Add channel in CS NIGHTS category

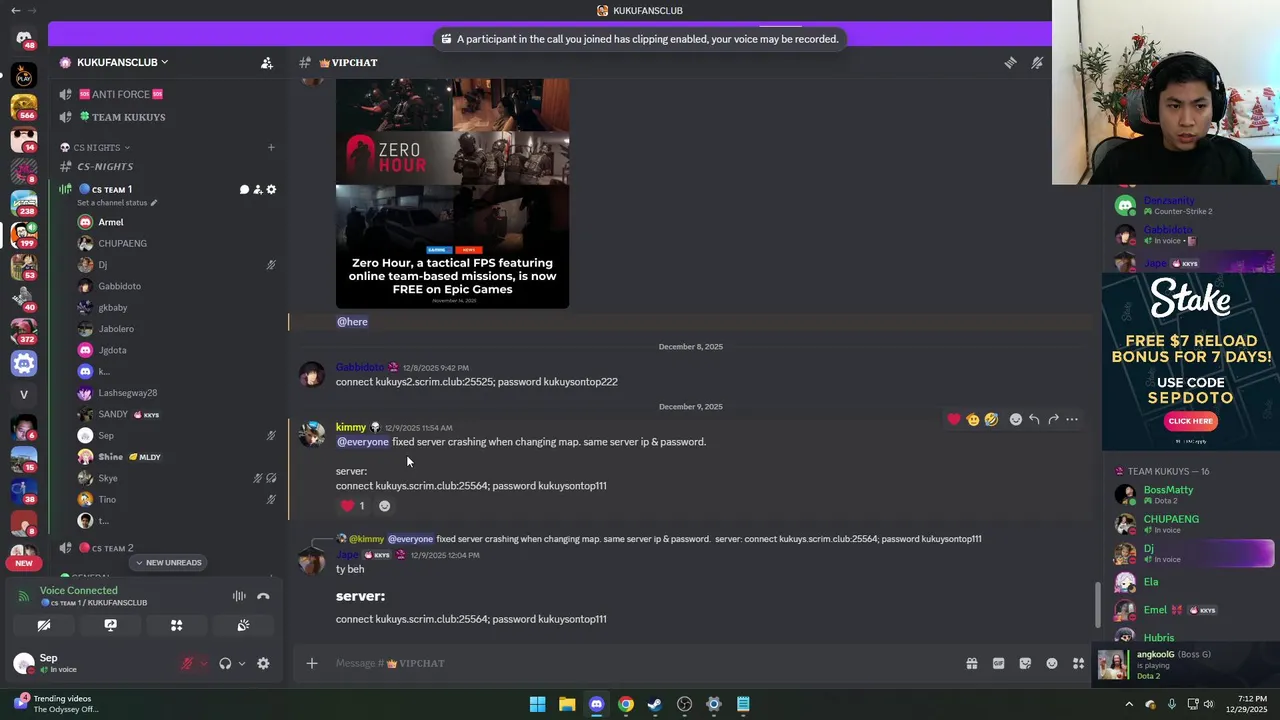271,147
